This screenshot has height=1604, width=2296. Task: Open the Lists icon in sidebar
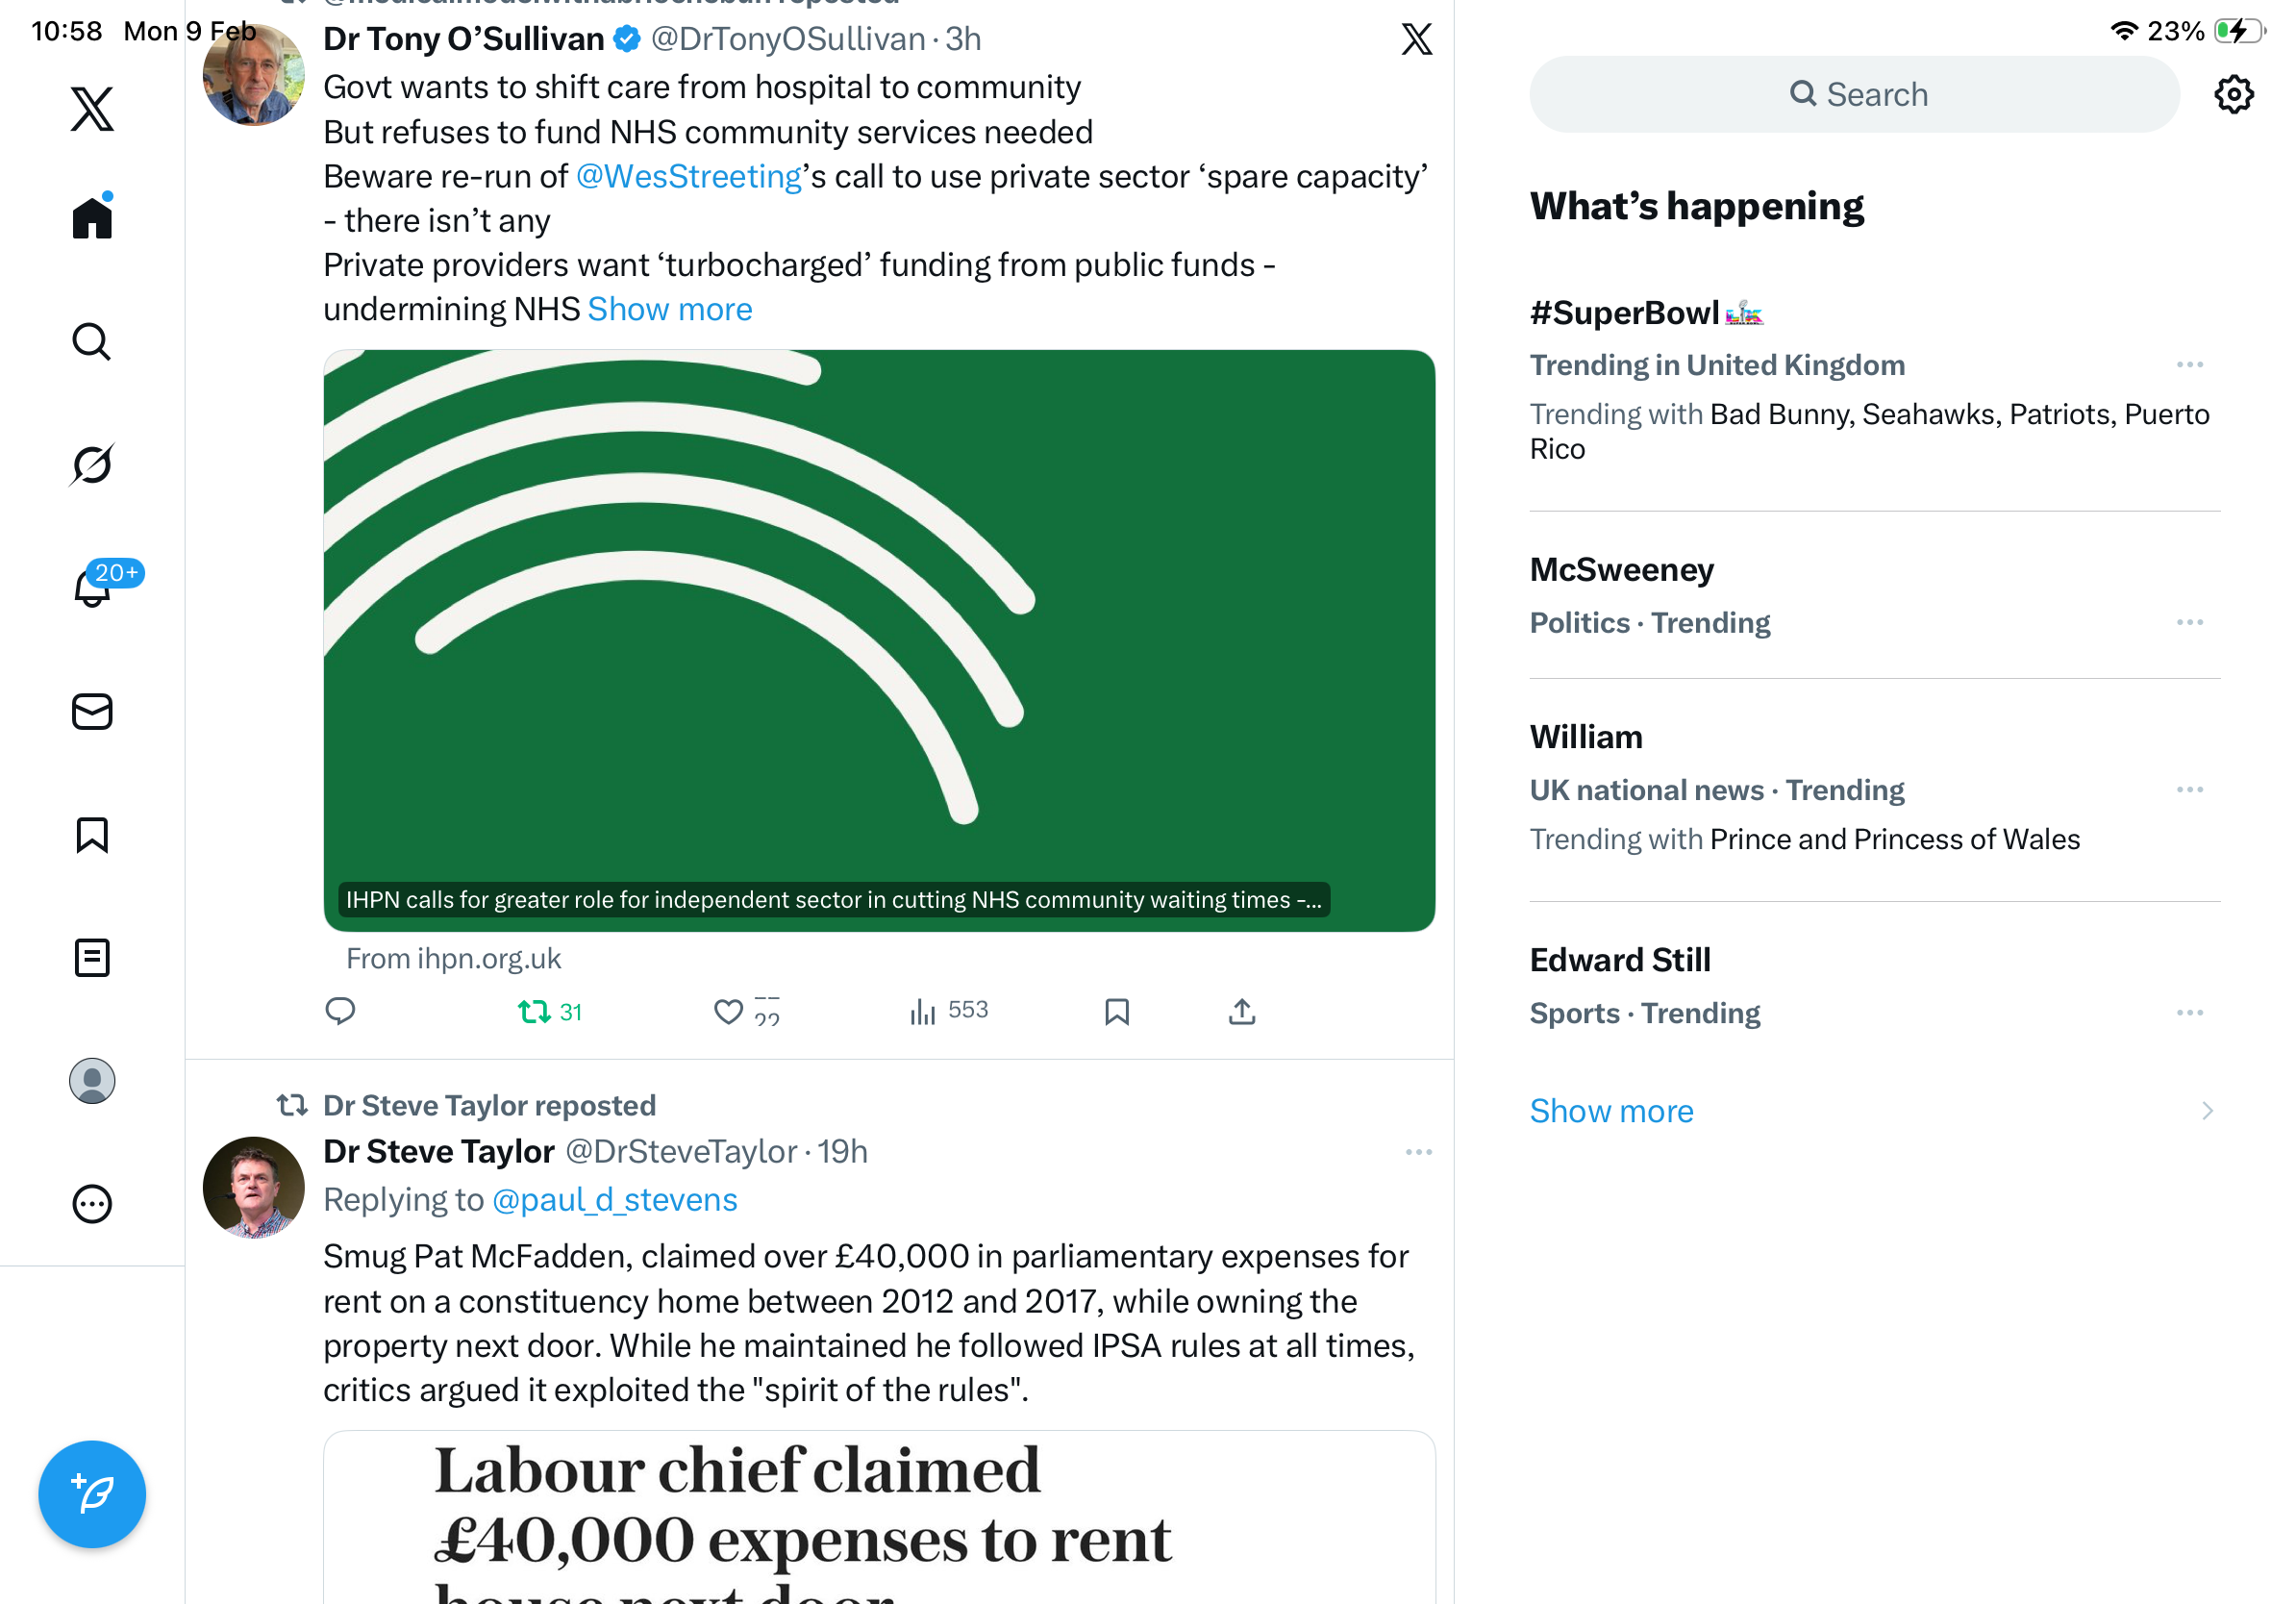pyautogui.click(x=92, y=958)
